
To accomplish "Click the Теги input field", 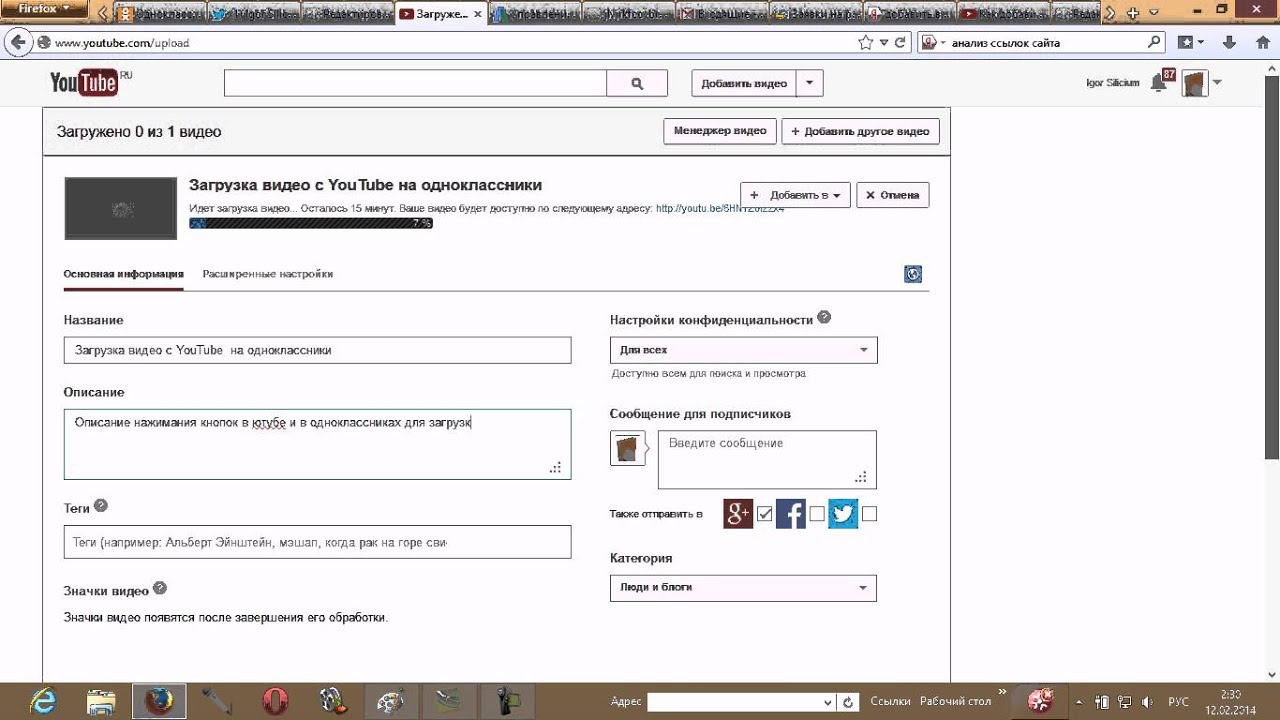I will (x=317, y=542).
